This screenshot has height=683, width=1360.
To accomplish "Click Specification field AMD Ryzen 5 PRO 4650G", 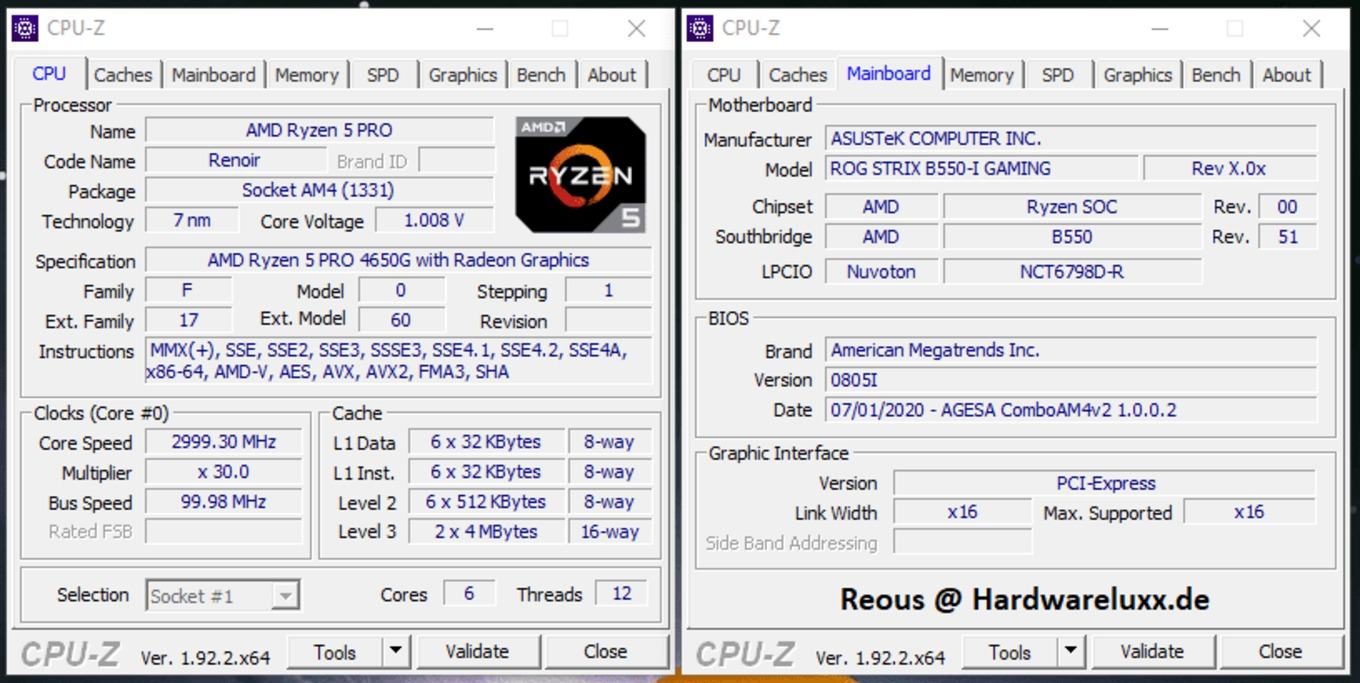I will click(x=398, y=260).
